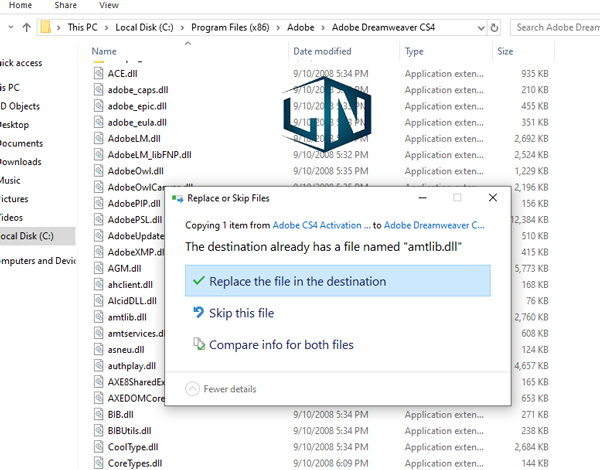This screenshot has width=600, height=470.
Task: Click the Up one level arrow icon
Action: [x=26, y=28]
